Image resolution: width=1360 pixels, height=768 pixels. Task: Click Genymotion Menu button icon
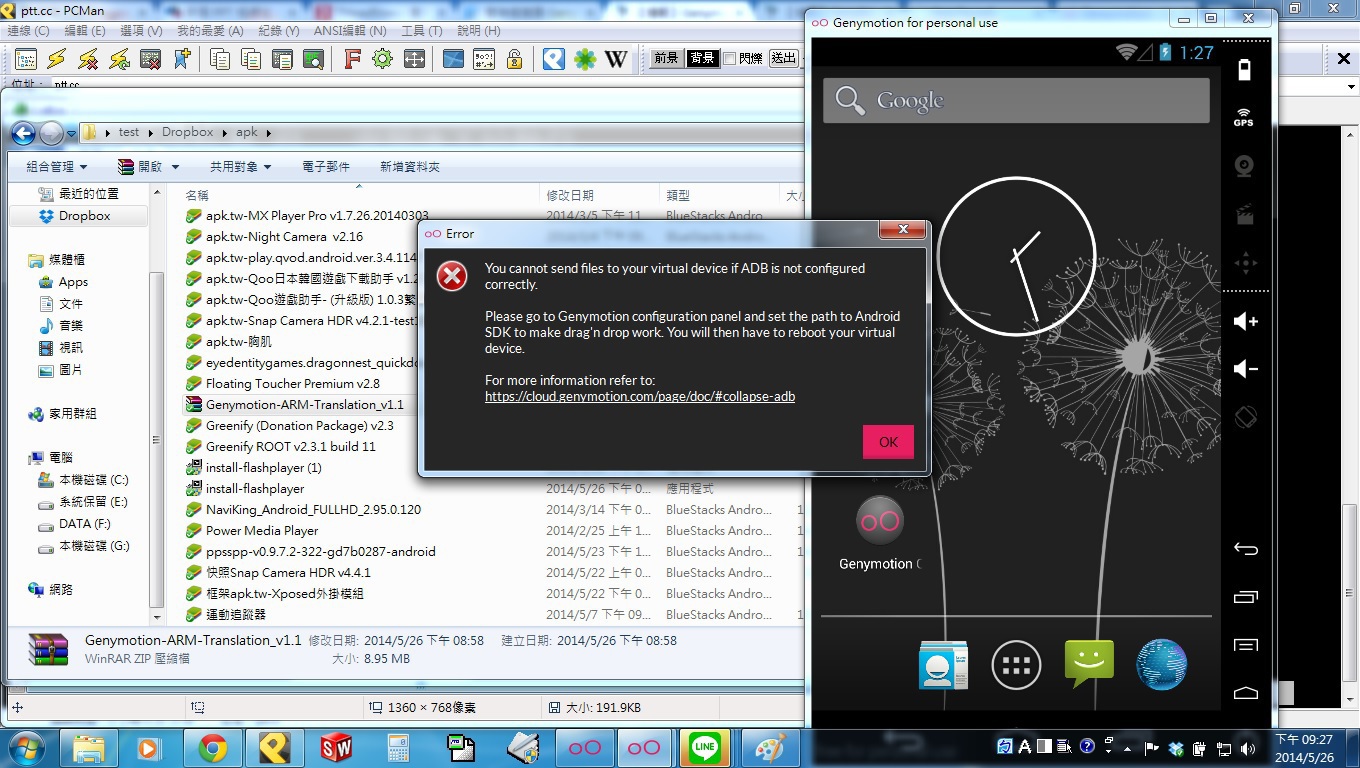[1245, 645]
